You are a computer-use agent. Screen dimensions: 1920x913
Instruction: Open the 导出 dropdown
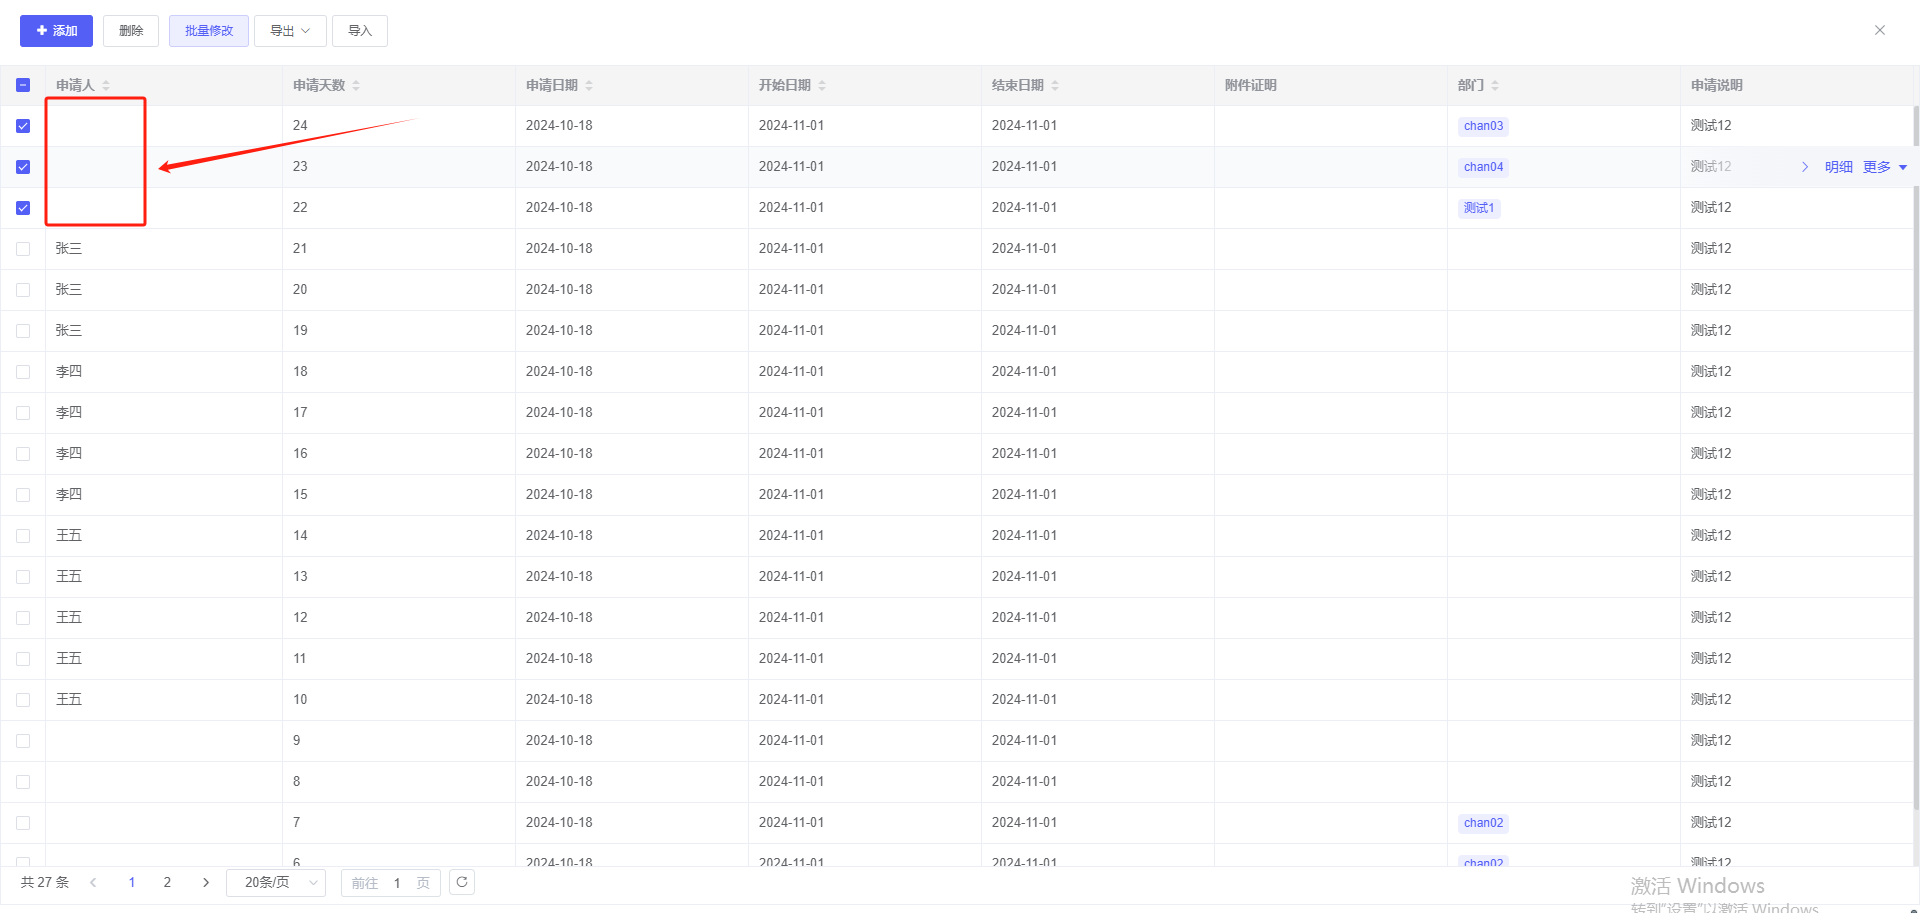[x=290, y=31]
